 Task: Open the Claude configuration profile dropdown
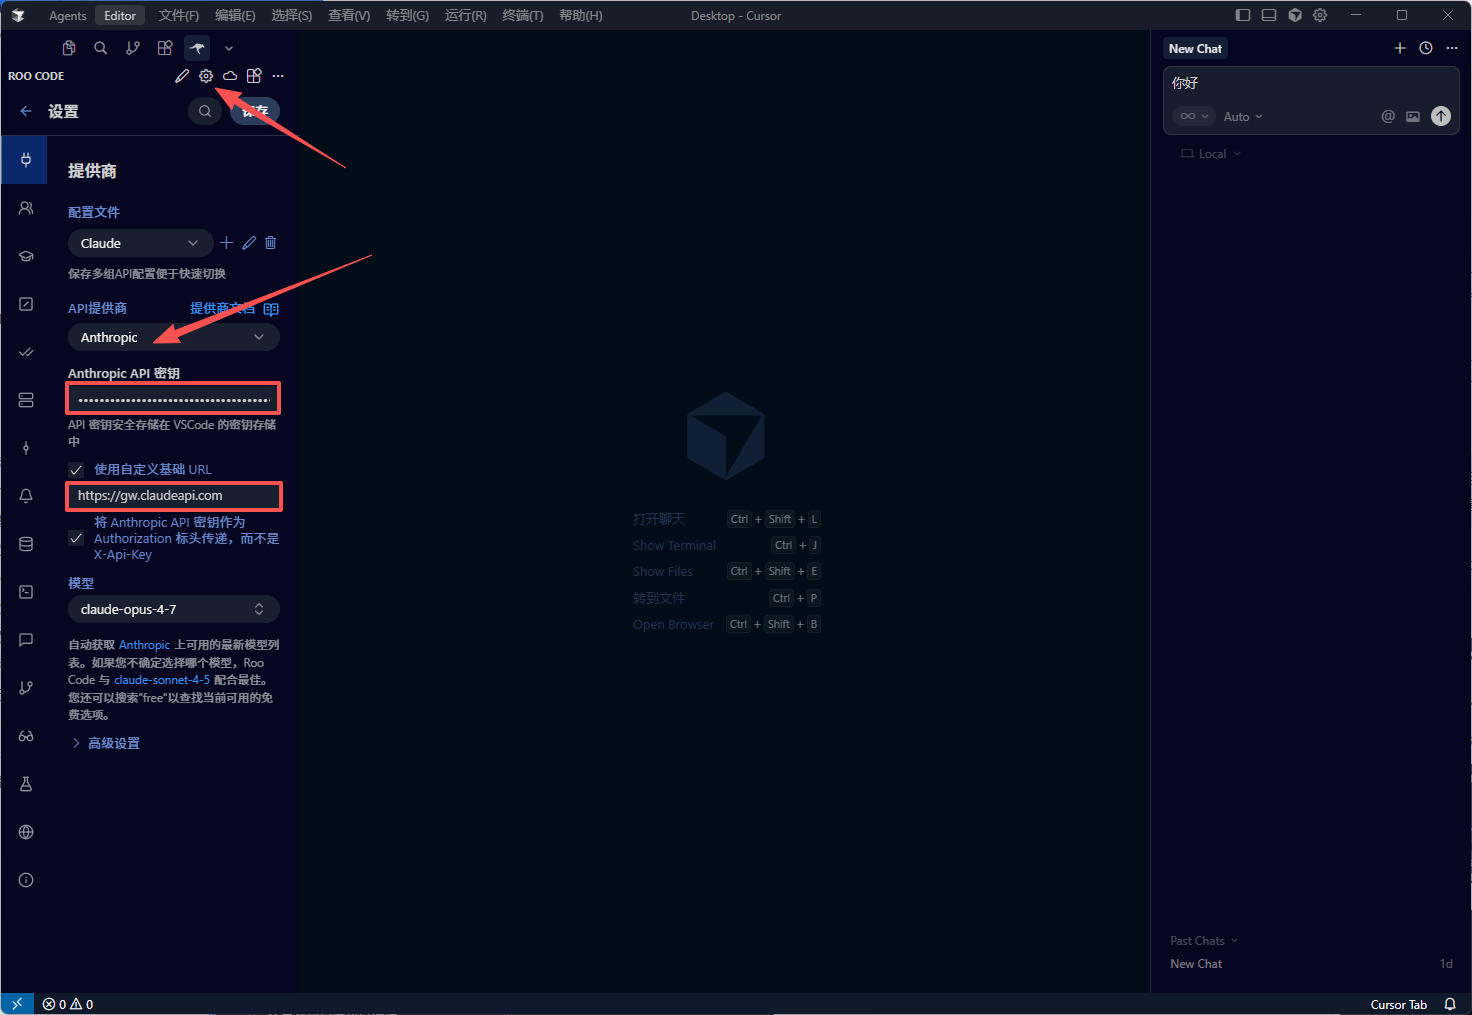[x=140, y=243]
